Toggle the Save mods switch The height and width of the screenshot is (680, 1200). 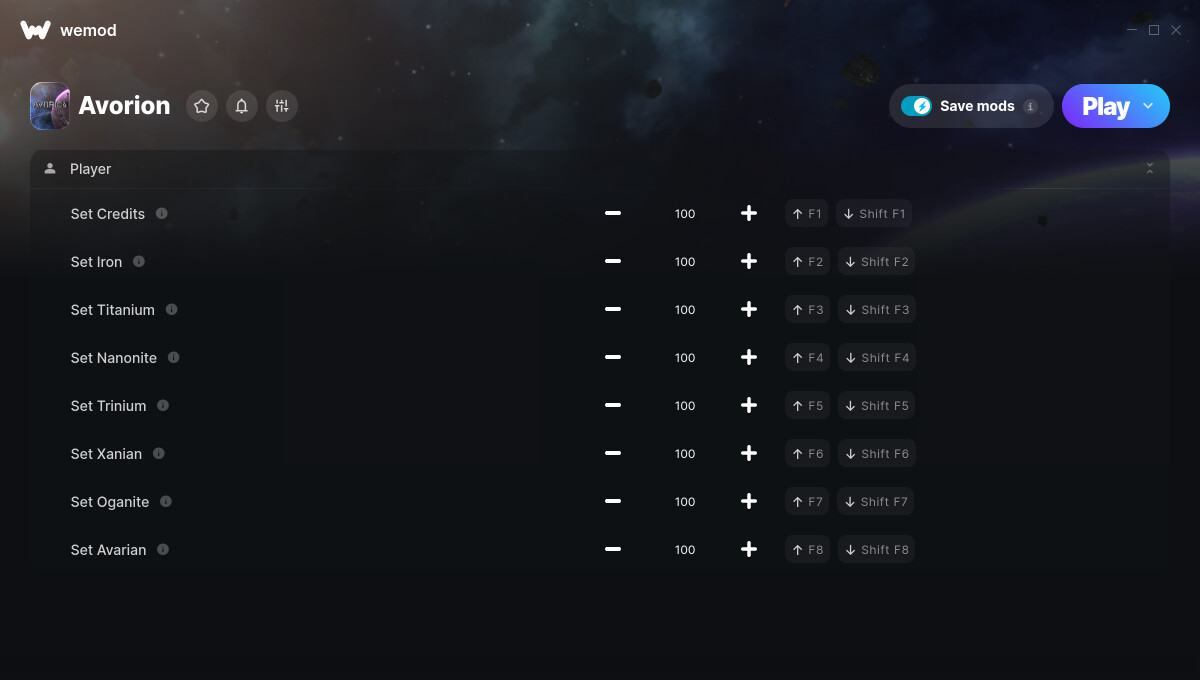point(916,106)
